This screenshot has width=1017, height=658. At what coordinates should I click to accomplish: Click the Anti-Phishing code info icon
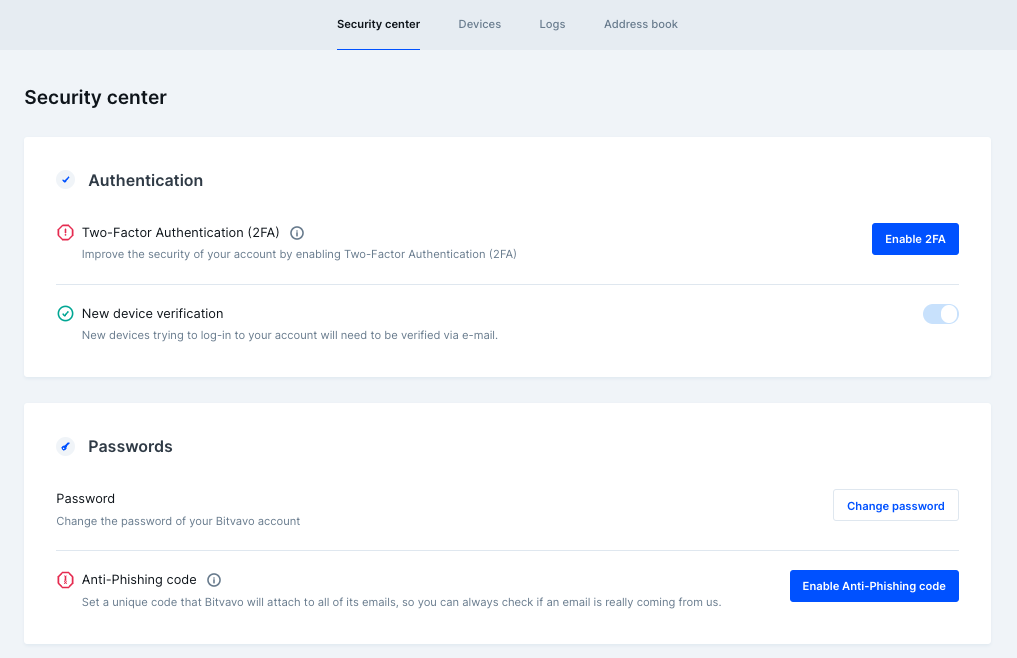tap(213, 580)
